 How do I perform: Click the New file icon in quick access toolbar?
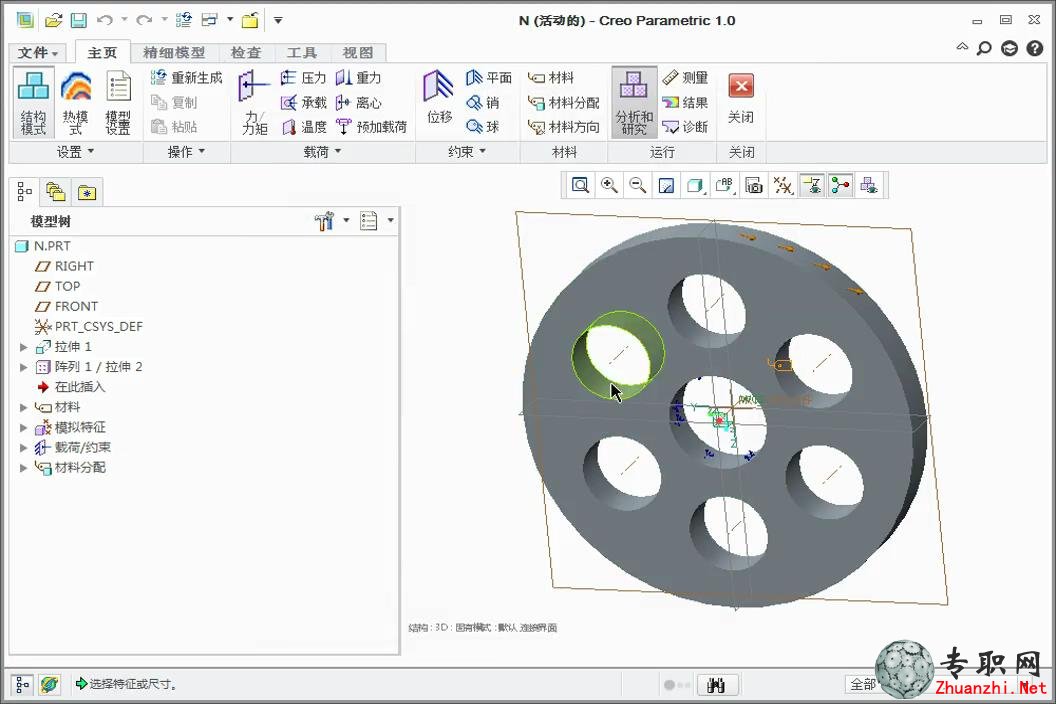pos(25,20)
